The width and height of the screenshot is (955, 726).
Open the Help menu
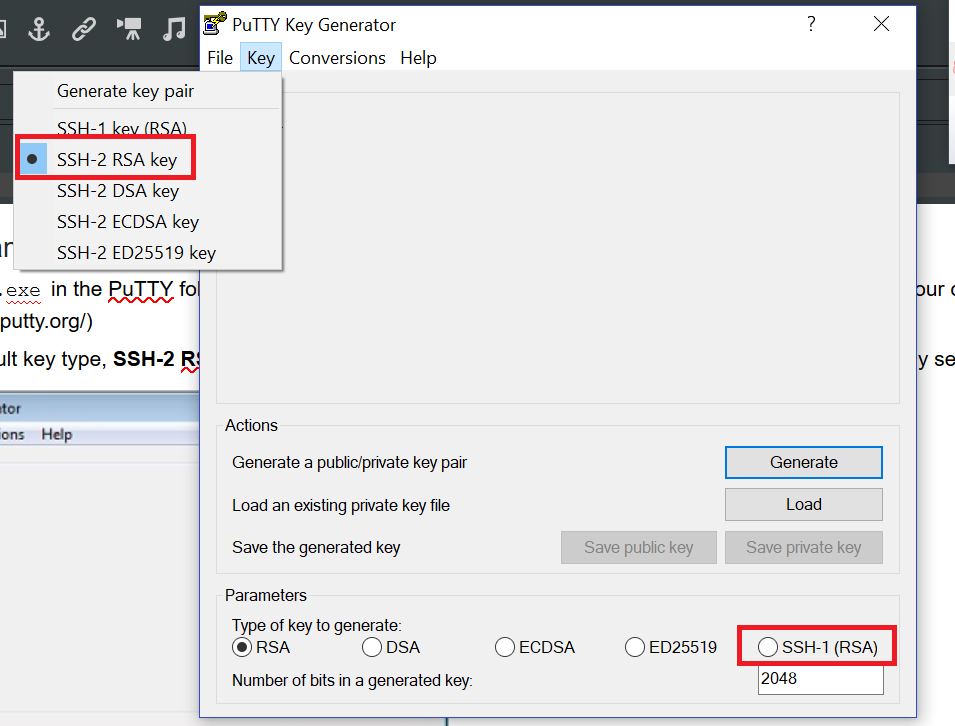pyautogui.click(x=418, y=57)
